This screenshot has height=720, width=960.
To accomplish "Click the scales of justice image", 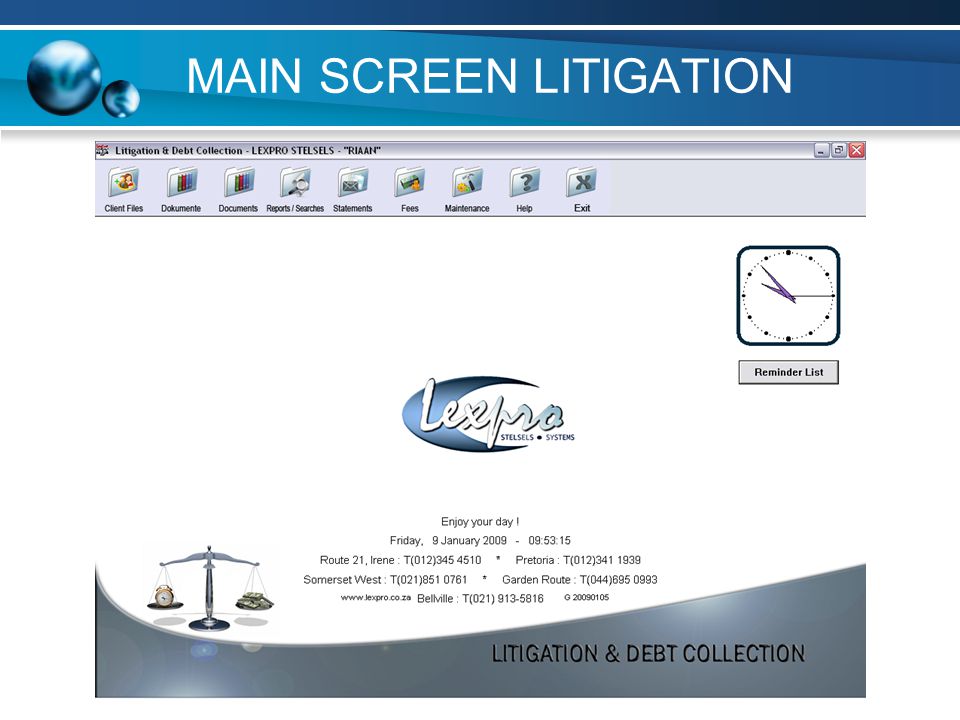I will point(210,588).
